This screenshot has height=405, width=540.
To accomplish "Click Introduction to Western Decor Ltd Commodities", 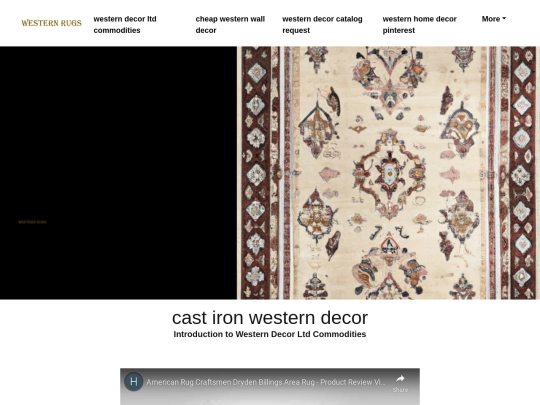I will point(270,334).
